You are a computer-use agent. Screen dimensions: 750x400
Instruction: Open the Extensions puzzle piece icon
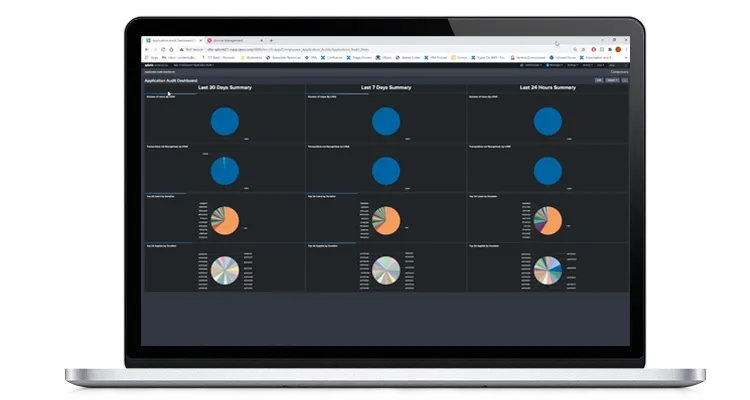610,49
